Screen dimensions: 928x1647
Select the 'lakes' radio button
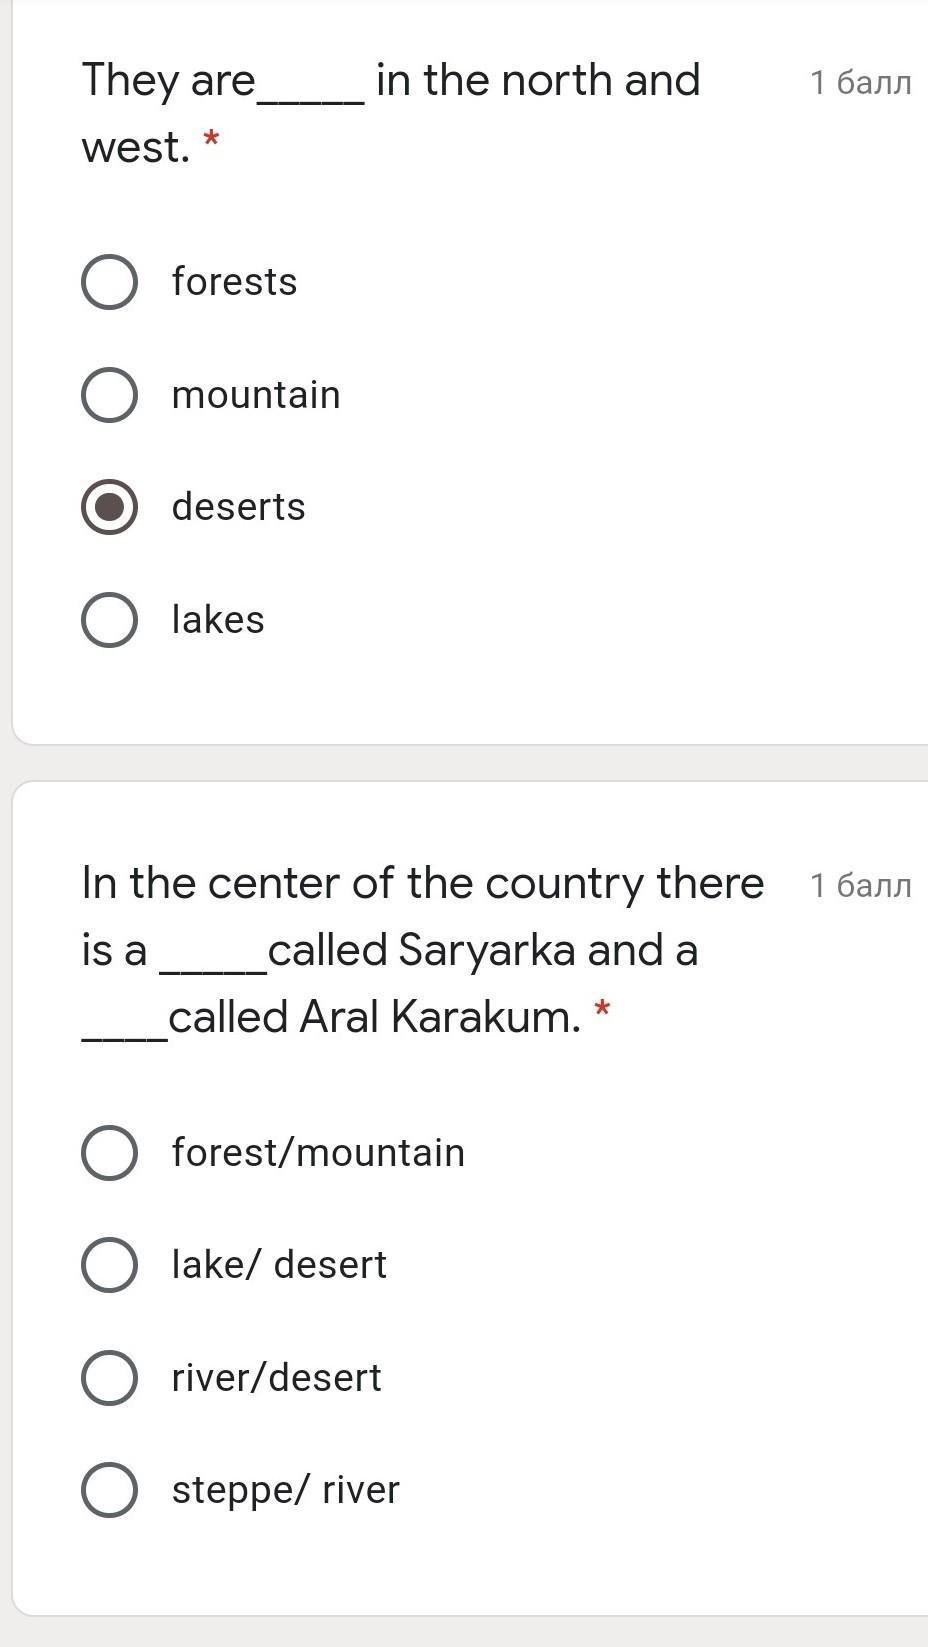109,620
